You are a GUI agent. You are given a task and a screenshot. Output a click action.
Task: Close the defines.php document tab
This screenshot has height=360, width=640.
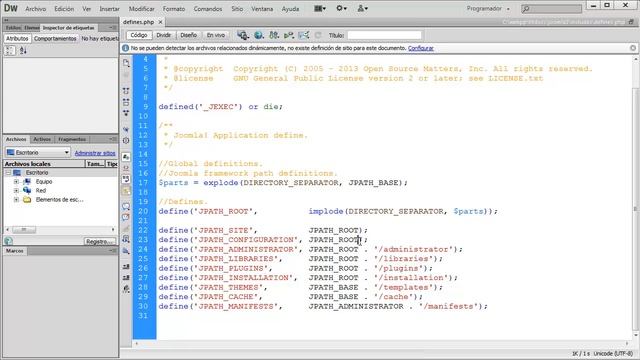[x=160, y=22]
